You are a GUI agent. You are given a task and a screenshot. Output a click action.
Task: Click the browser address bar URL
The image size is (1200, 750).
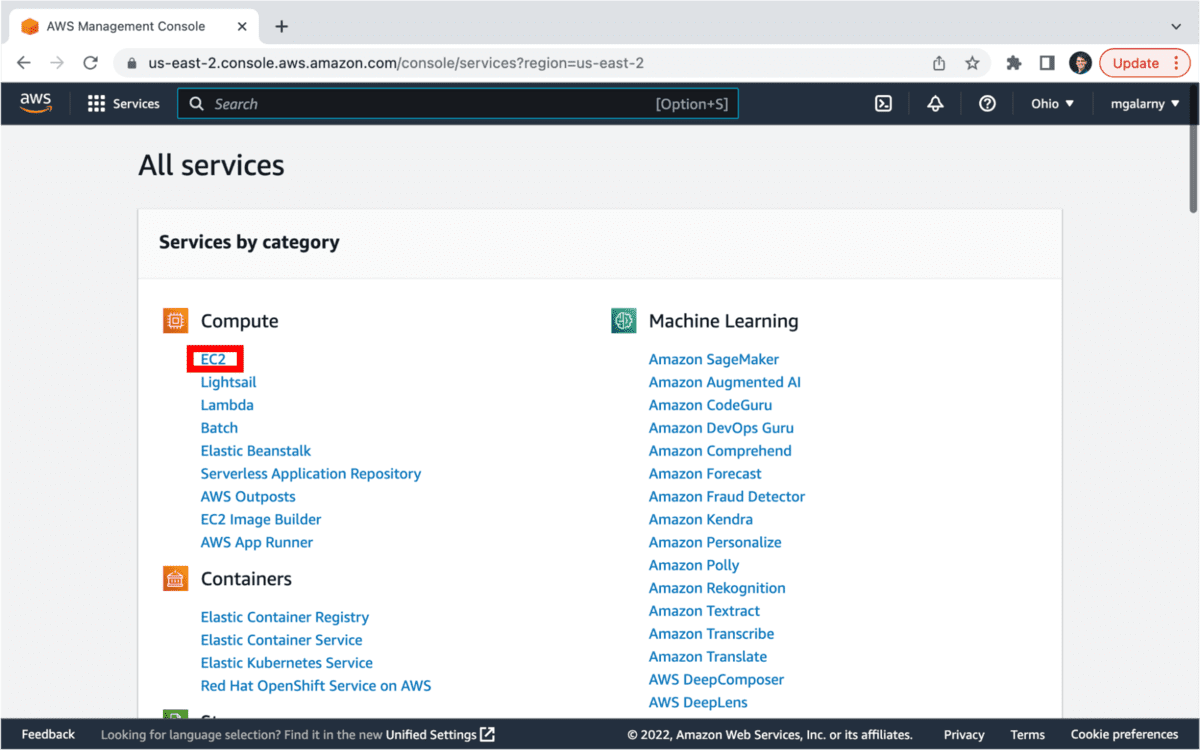coord(396,63)
